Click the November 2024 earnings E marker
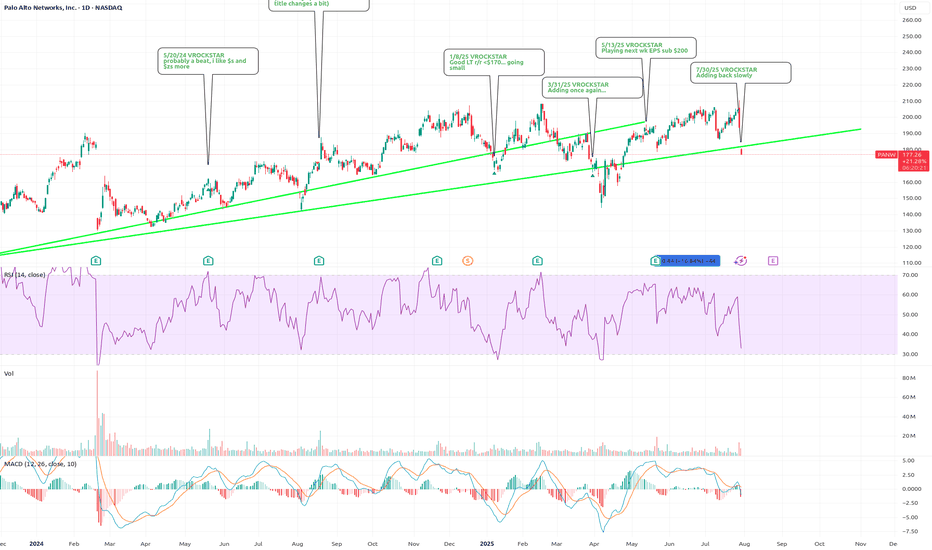The width and height of the screenshot is (932, 550). pos(437,260)
